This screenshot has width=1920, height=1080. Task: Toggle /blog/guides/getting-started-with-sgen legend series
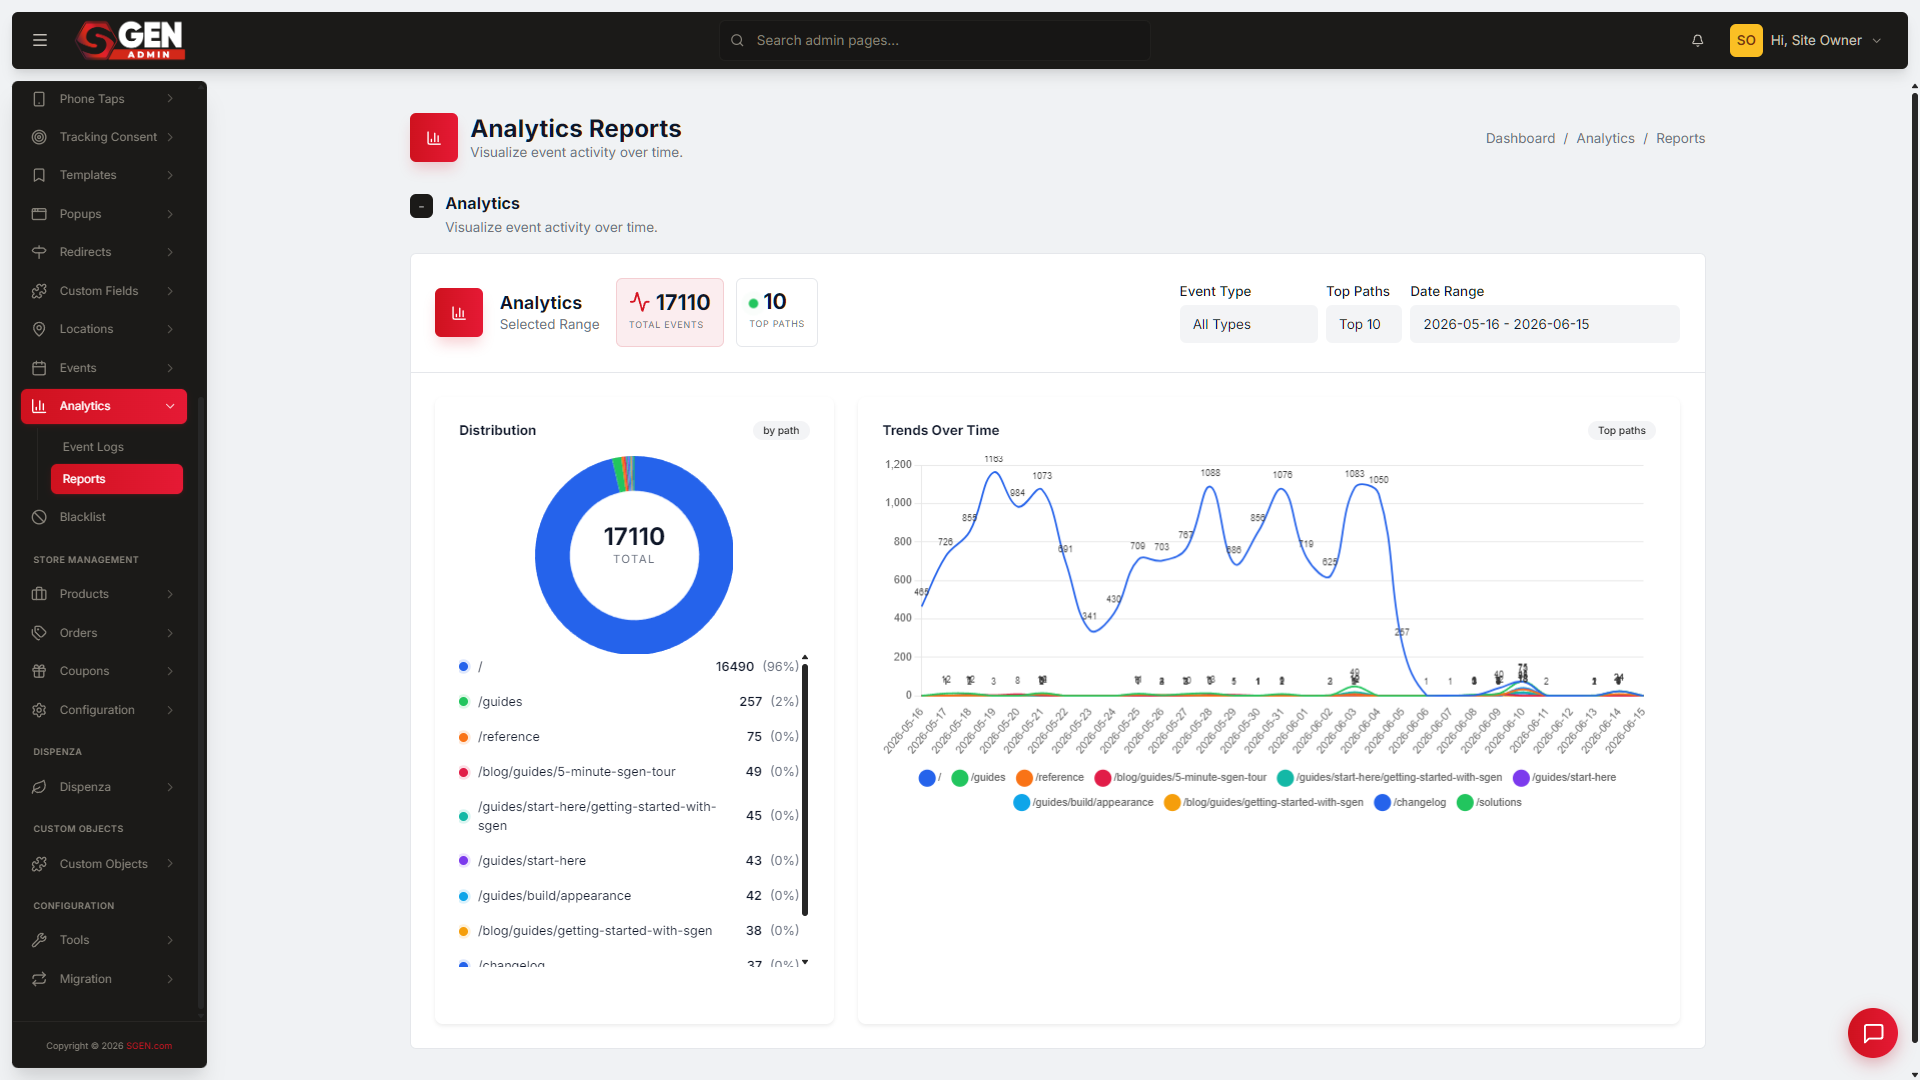tap(1264, 803)
